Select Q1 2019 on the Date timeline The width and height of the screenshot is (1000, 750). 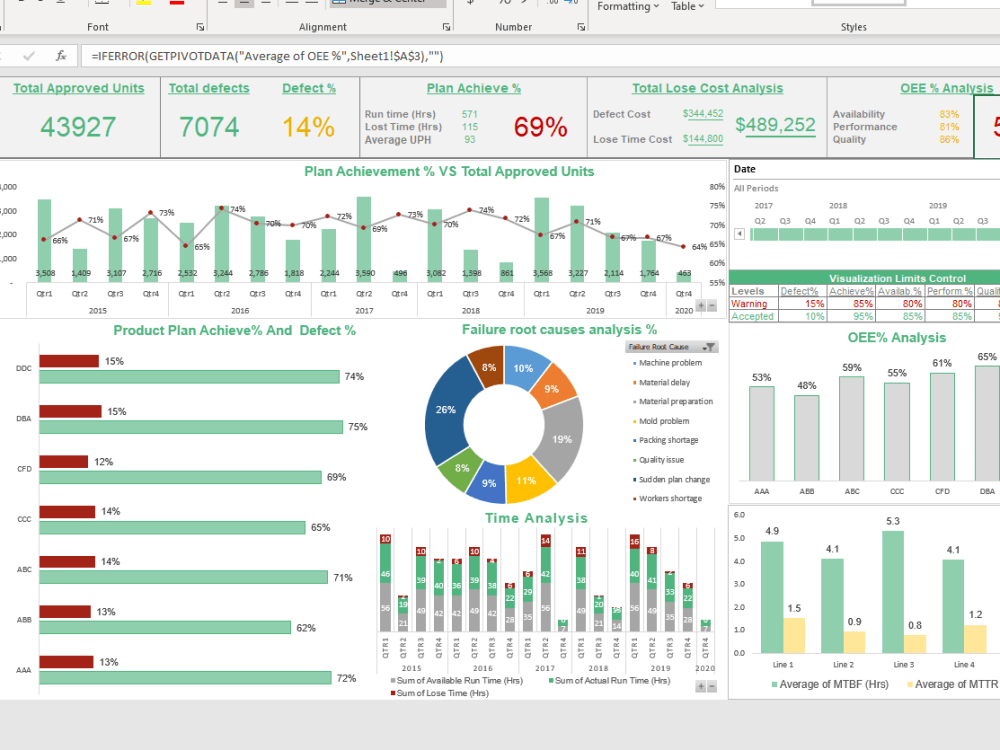coord(935,234)
